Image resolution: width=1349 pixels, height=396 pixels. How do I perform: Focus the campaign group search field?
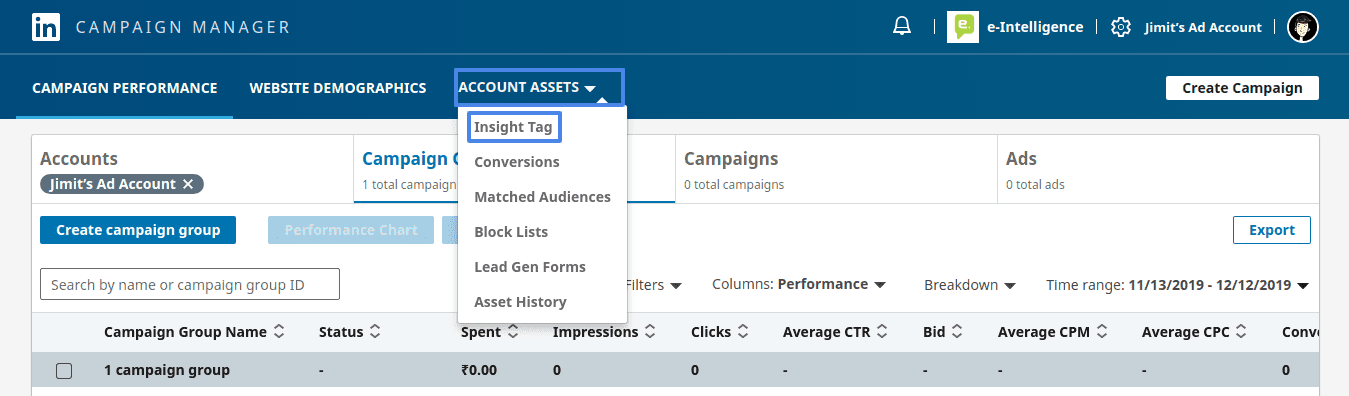tap(190, 285)
